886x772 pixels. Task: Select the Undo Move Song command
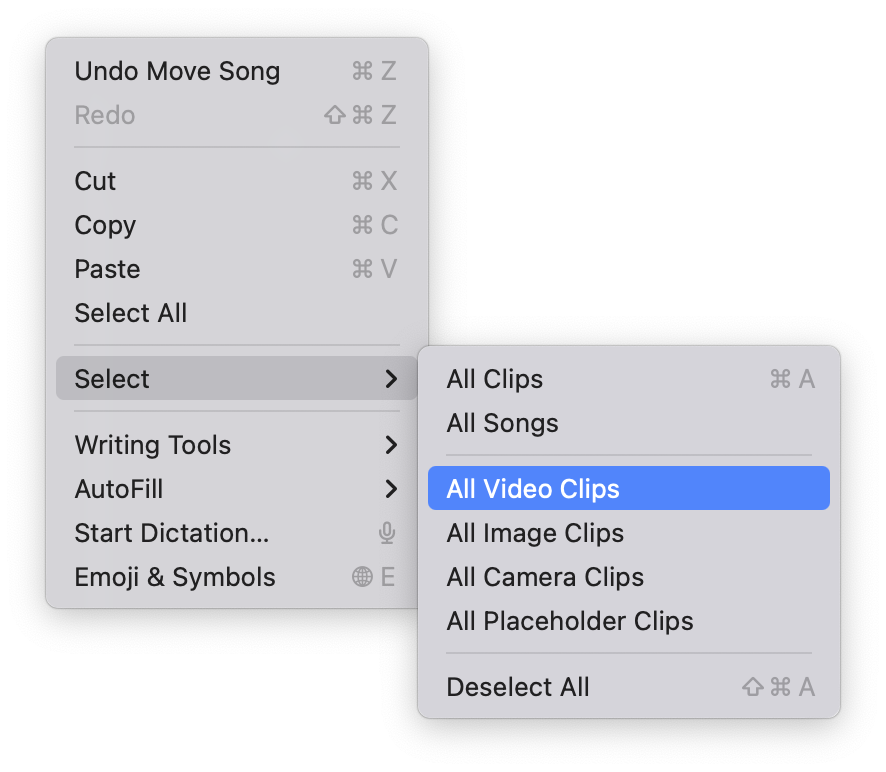coord(177,71)
